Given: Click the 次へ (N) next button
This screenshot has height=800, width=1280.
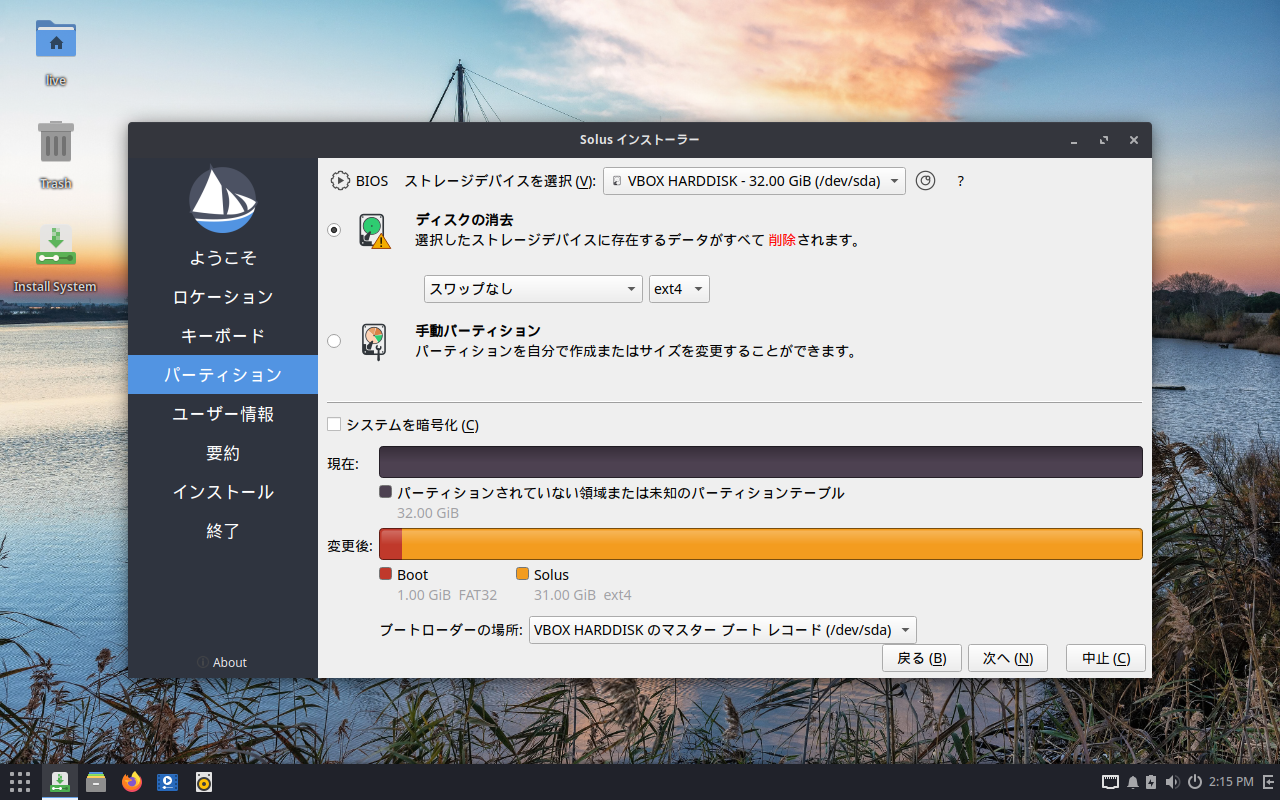Looking at the screenshot, I should [x=1008, y=658].
